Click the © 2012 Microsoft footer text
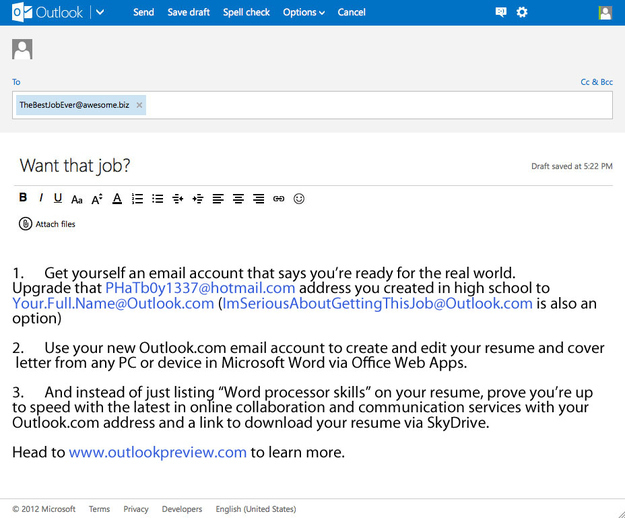 click(x=44, y=509)
